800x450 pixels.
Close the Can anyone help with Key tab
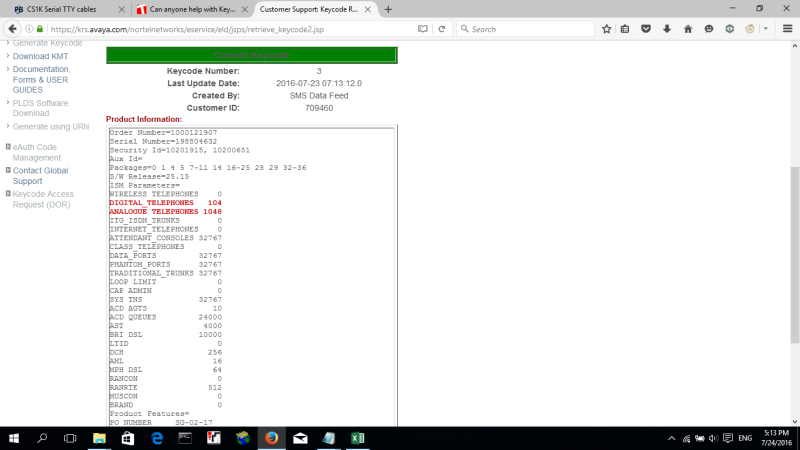(x=245, y=9)
